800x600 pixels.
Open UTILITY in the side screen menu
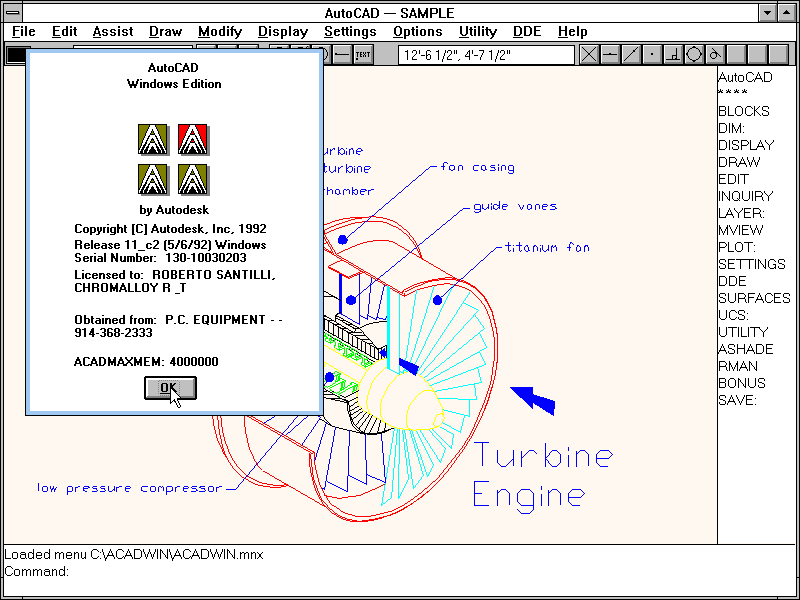click(x=743, y=332)
